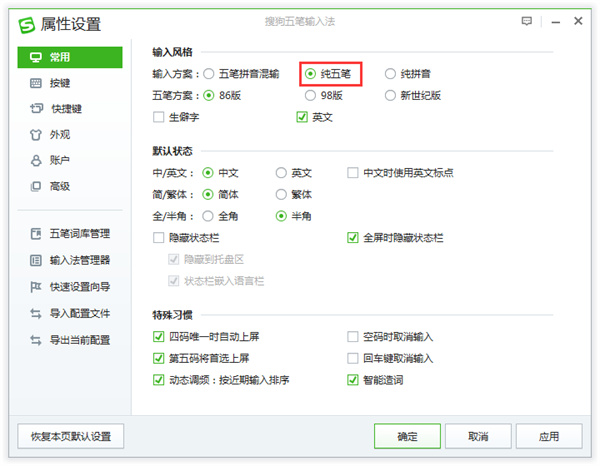Select the 纯拼音 input scheme radio button
Viewport: 600px width, 466px height.
(391, 74)
